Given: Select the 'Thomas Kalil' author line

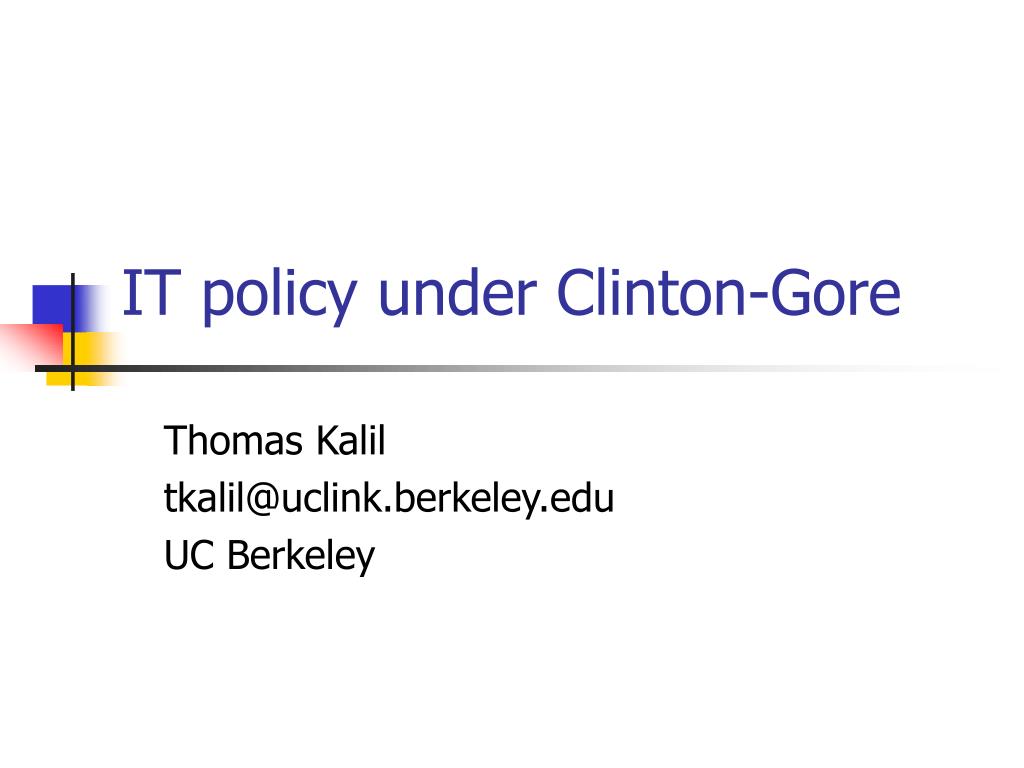Looking at the screenshot, I should pos(274,440).
